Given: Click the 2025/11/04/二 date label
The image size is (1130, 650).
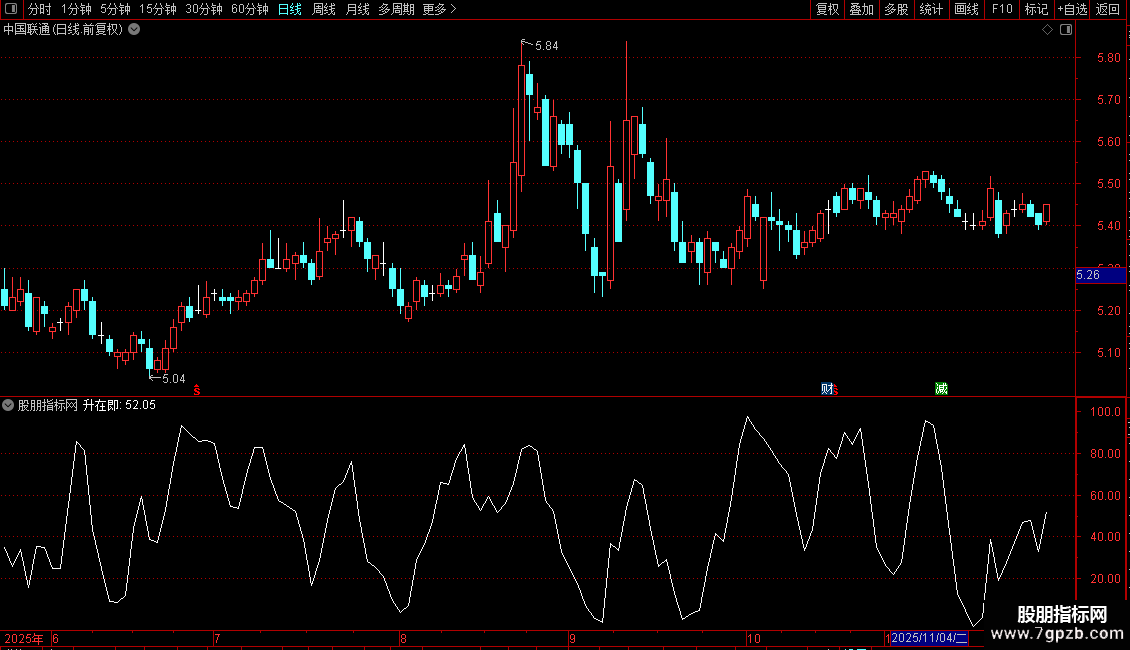Looking at the screenshot, I should [x=929, y=638].
